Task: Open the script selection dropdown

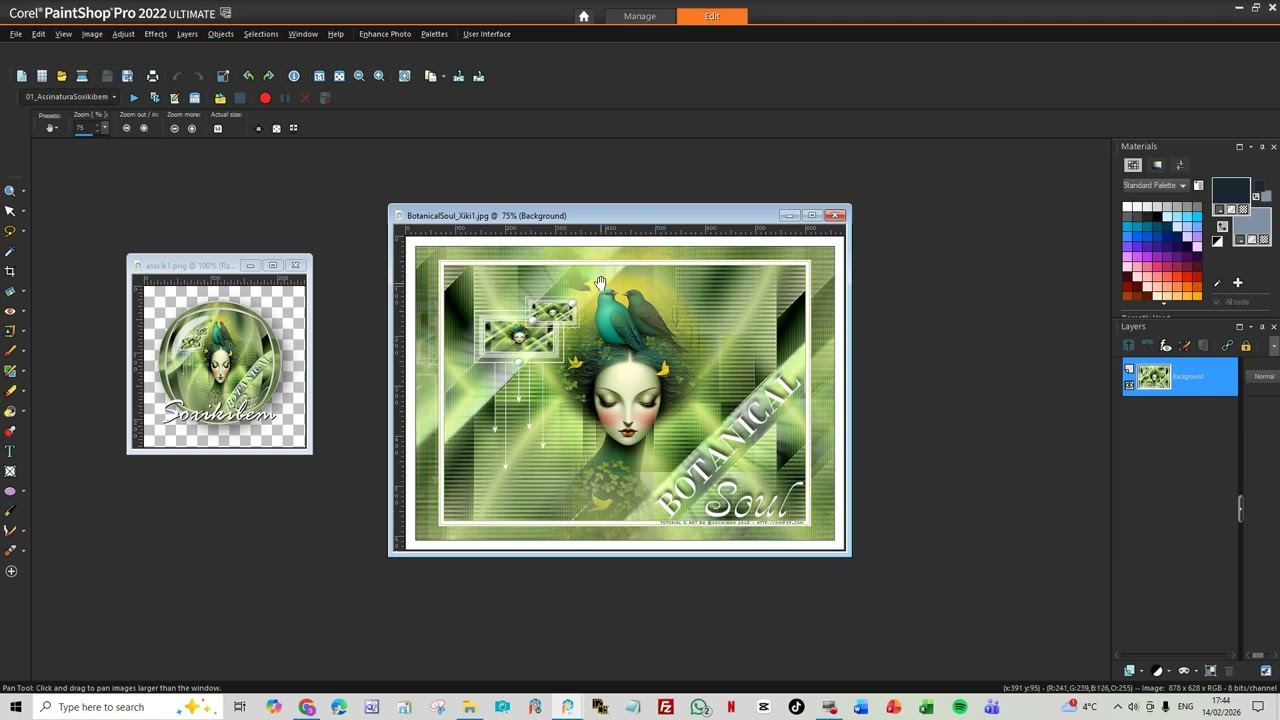Action: tap(114, 97)
